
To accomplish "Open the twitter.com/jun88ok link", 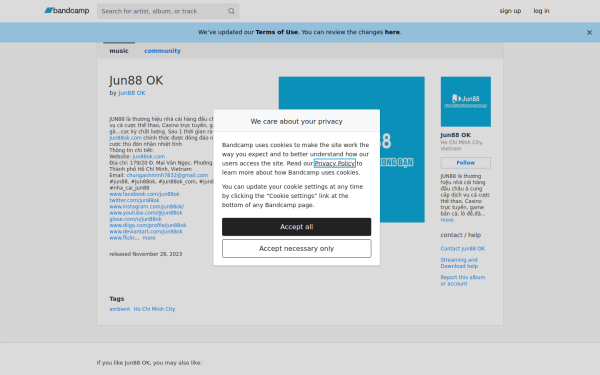I will (x=134, y=200).
